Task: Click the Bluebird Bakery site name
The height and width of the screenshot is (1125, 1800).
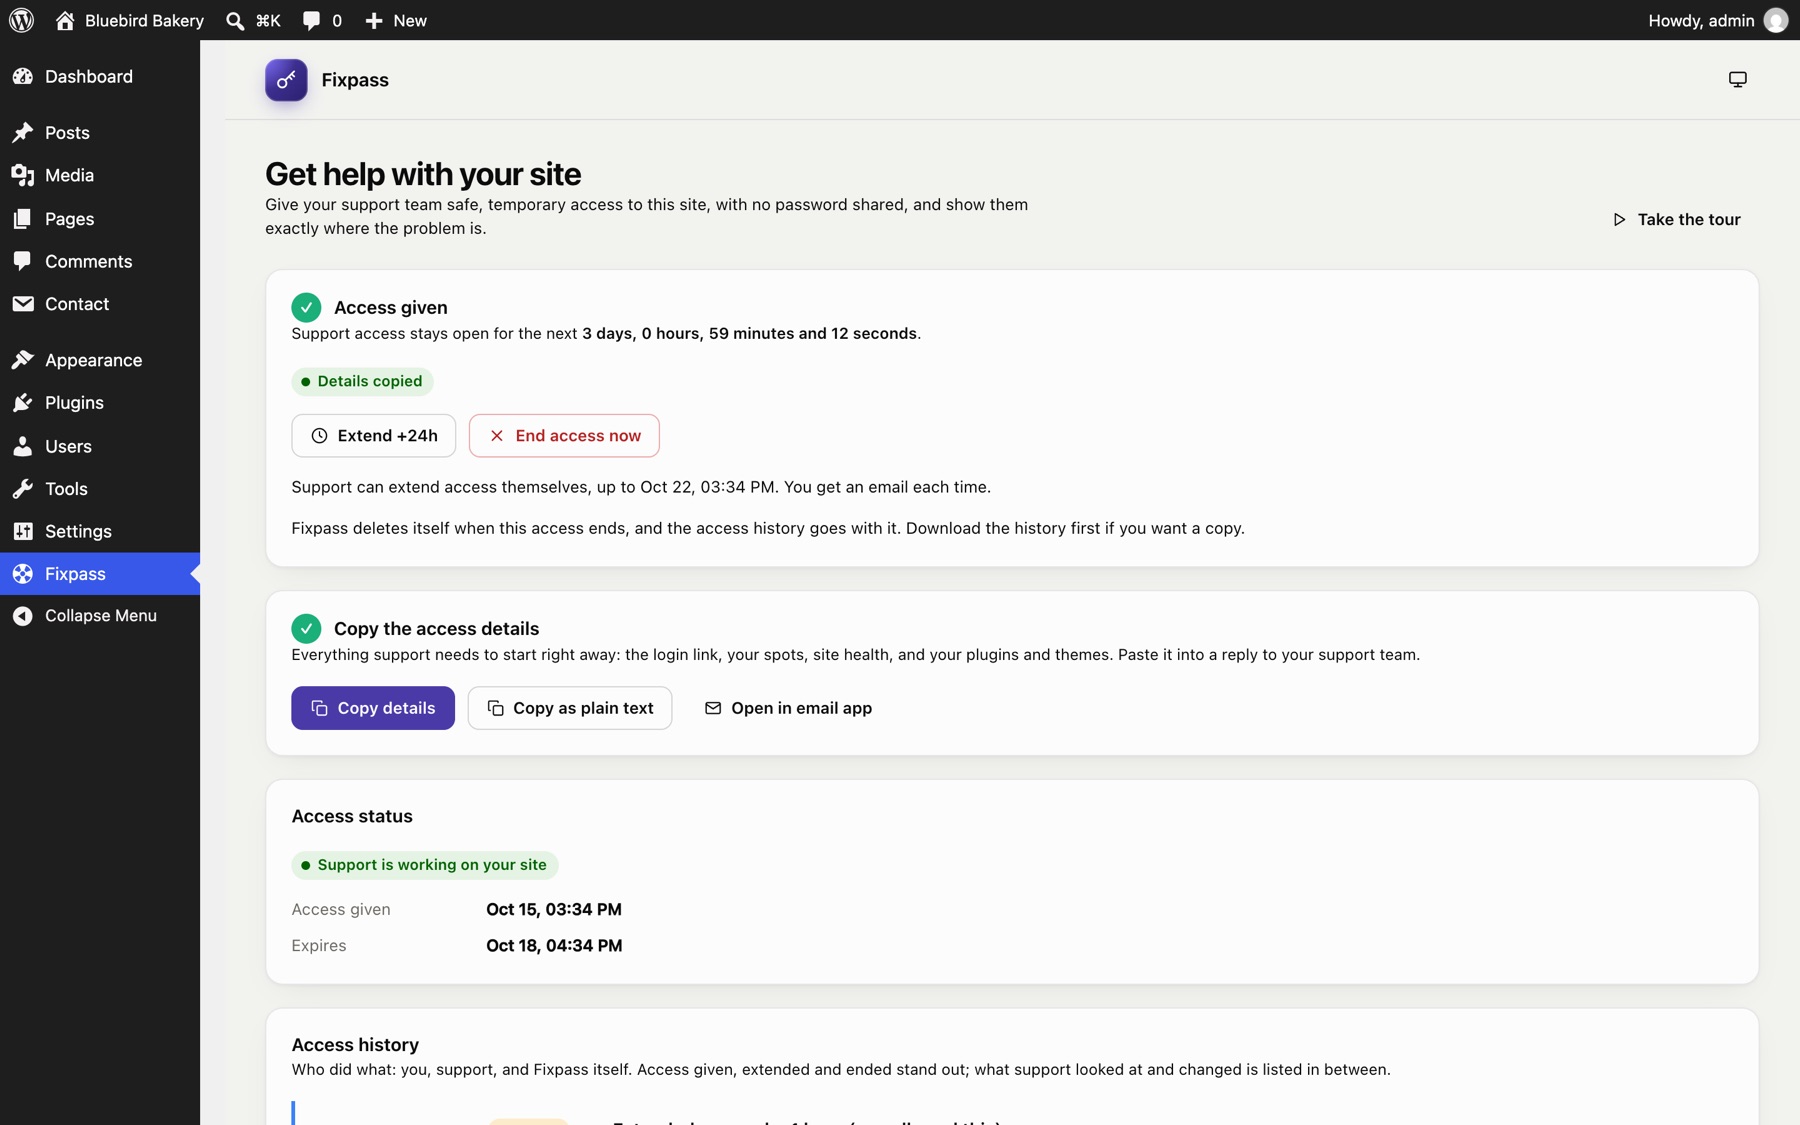Action: click(x=144, y=20)
